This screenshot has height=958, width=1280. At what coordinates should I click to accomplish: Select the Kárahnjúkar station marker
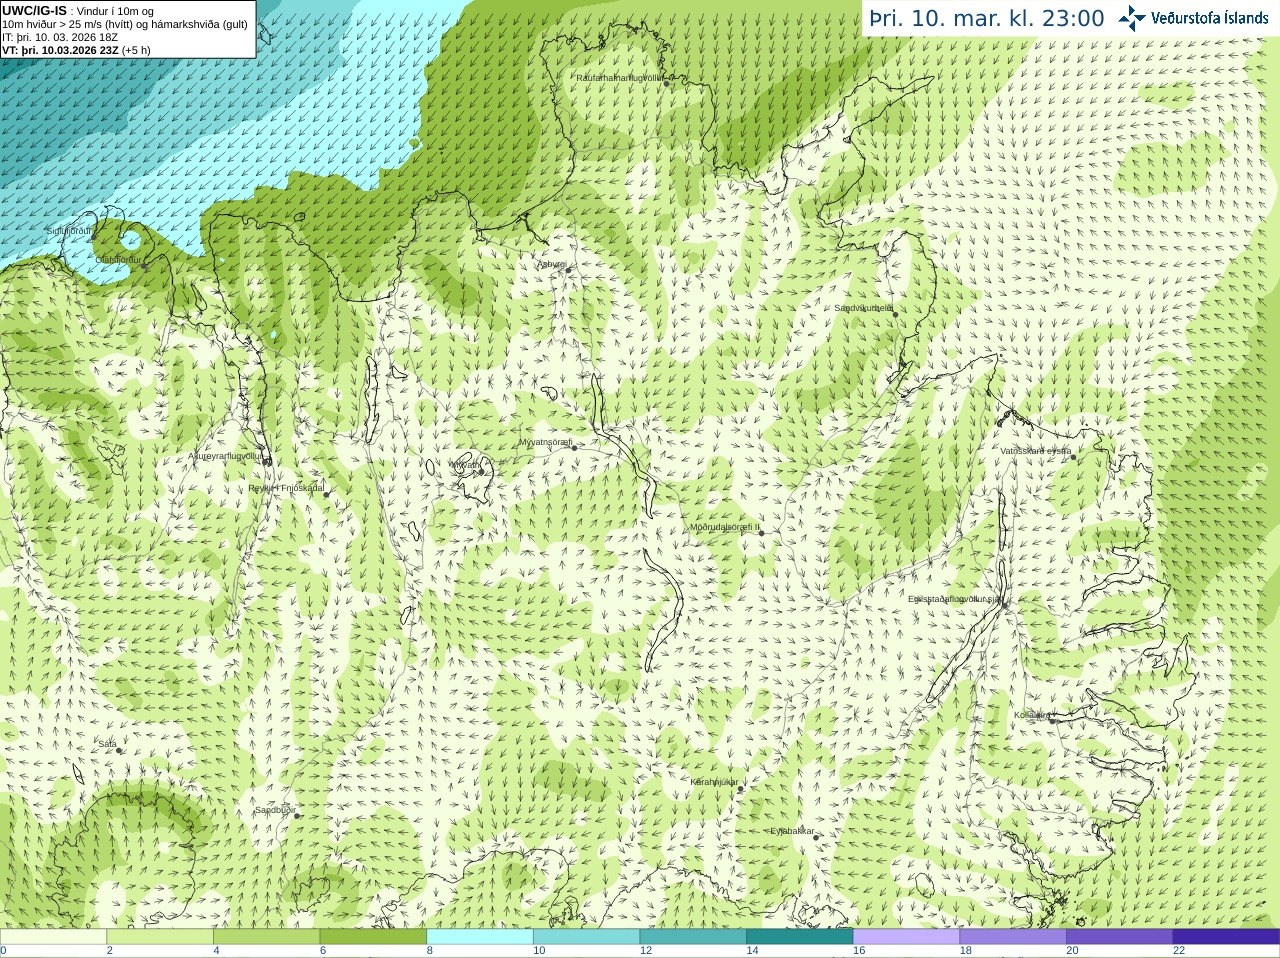[x=740, y=789]
